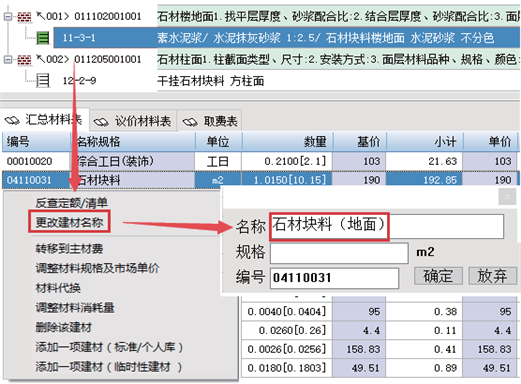Click subtotal cell 0.41
This screenshot has height=384, width=521.
pyautogui.click(x=425, y=349)
